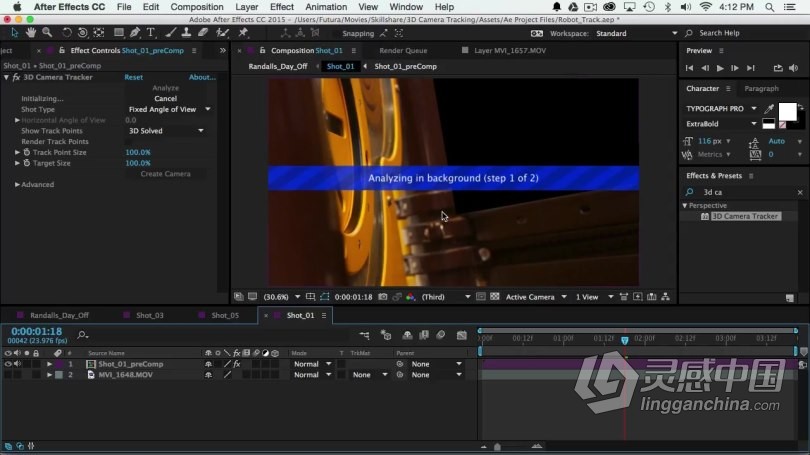This screenshot has height=455, width=810.
Task: Select the Selection arrow tool
Action: (14, 33)
